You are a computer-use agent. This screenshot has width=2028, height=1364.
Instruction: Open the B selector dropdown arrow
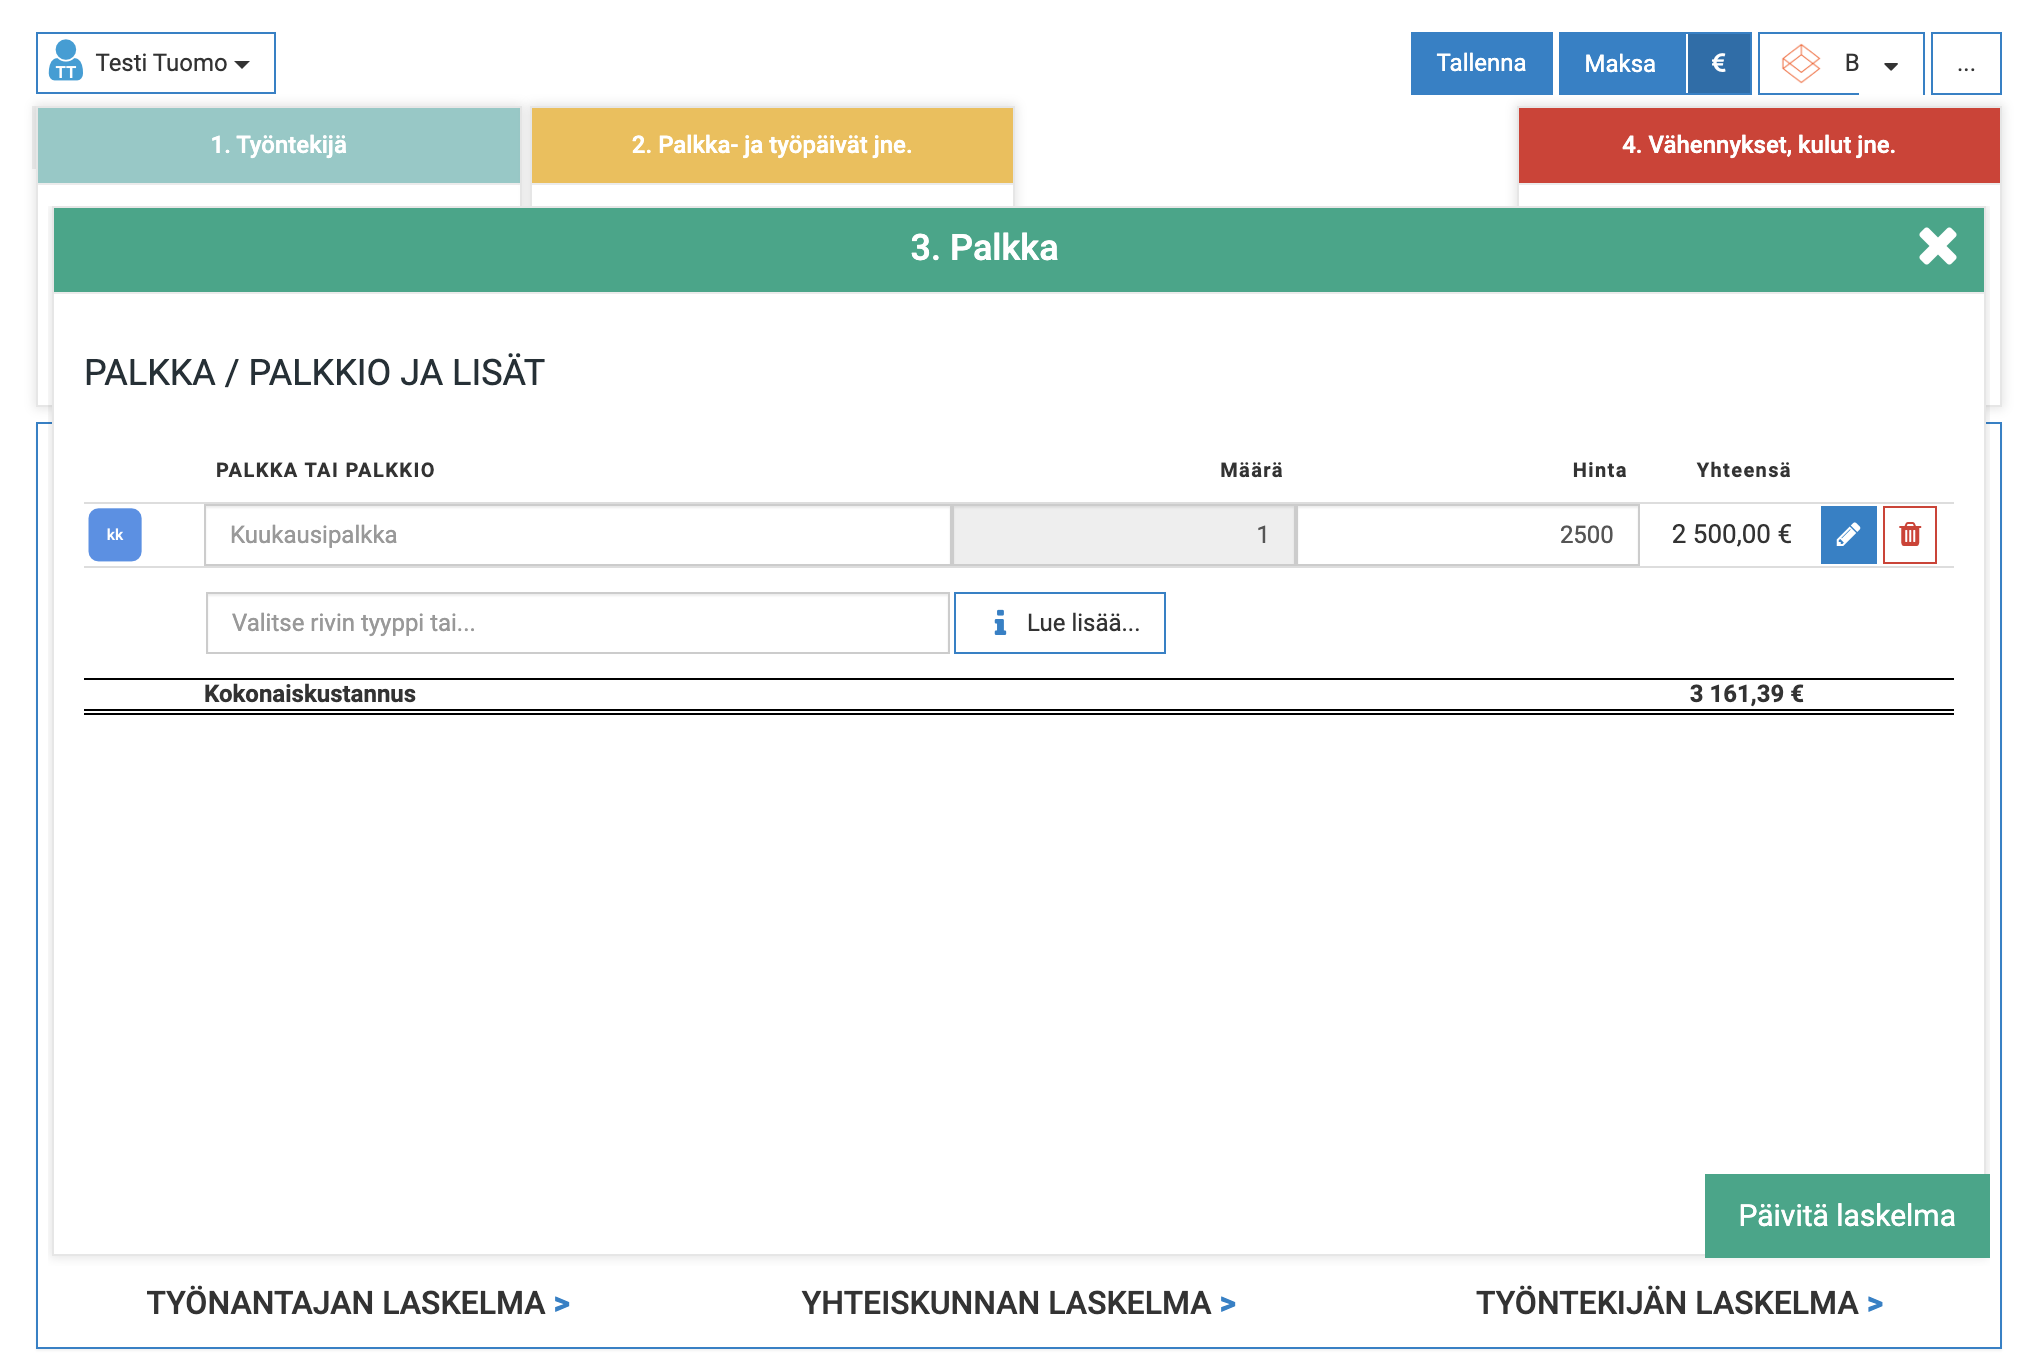[x=1890, y=66]
